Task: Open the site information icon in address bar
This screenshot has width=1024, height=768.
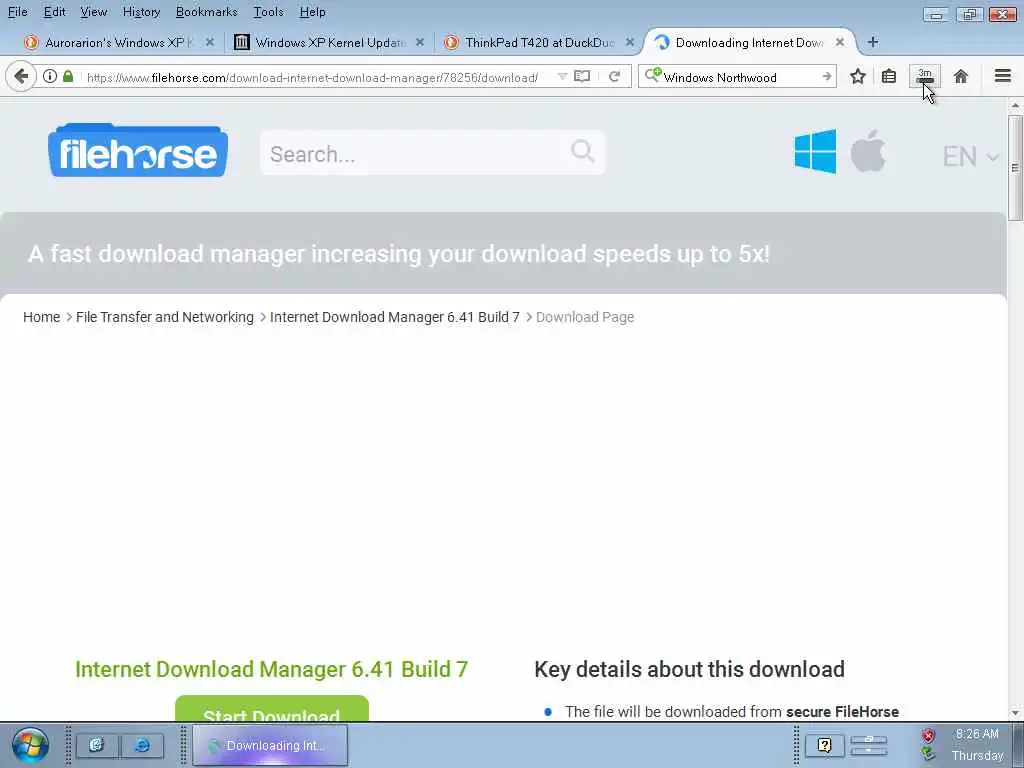Action: pos(50,76)
